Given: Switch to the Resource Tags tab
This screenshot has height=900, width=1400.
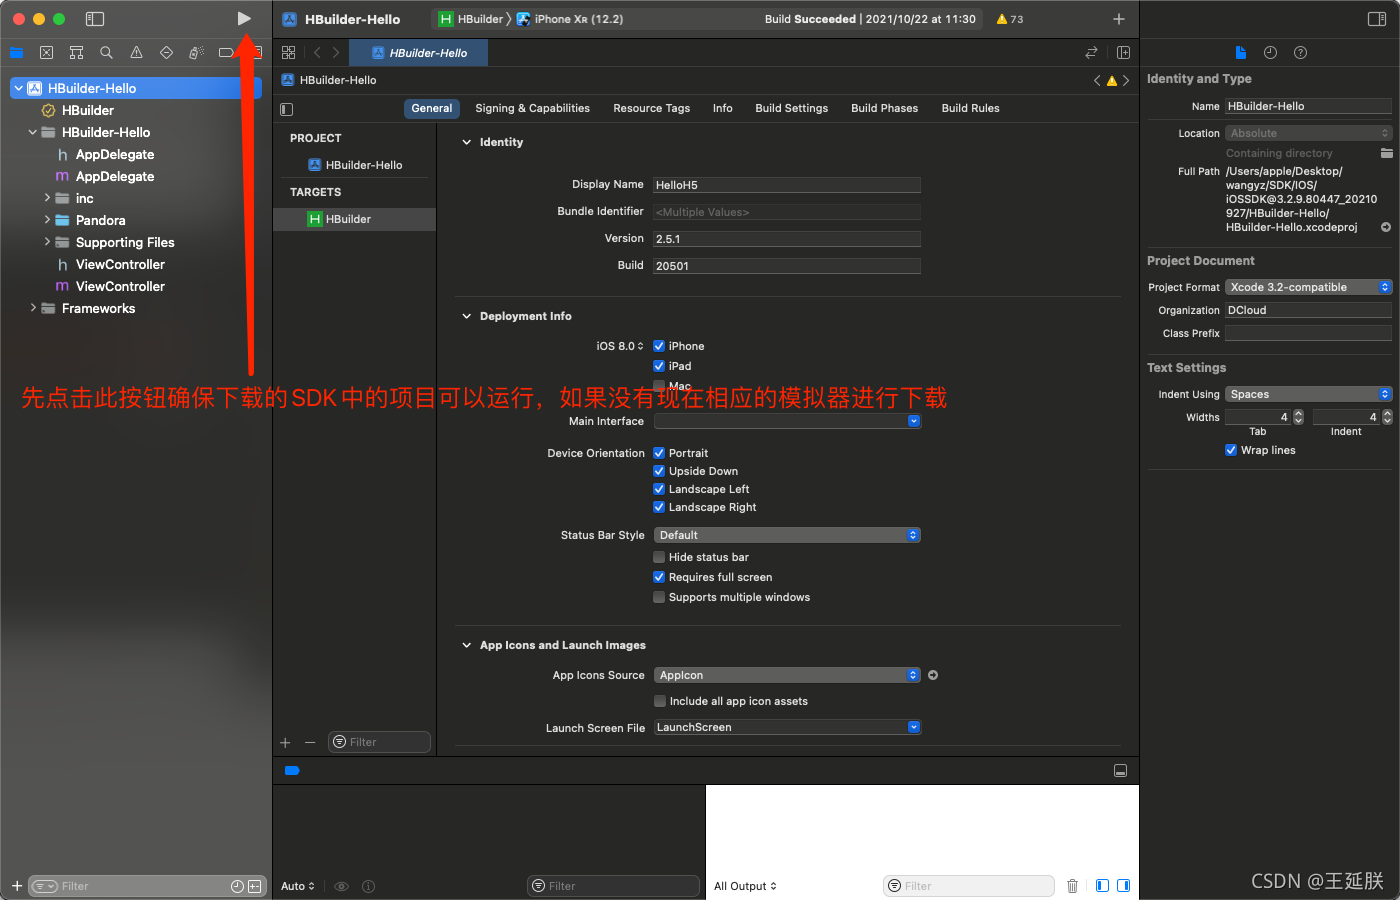Looking at the screenshot, I should click(x=651, y=108).
